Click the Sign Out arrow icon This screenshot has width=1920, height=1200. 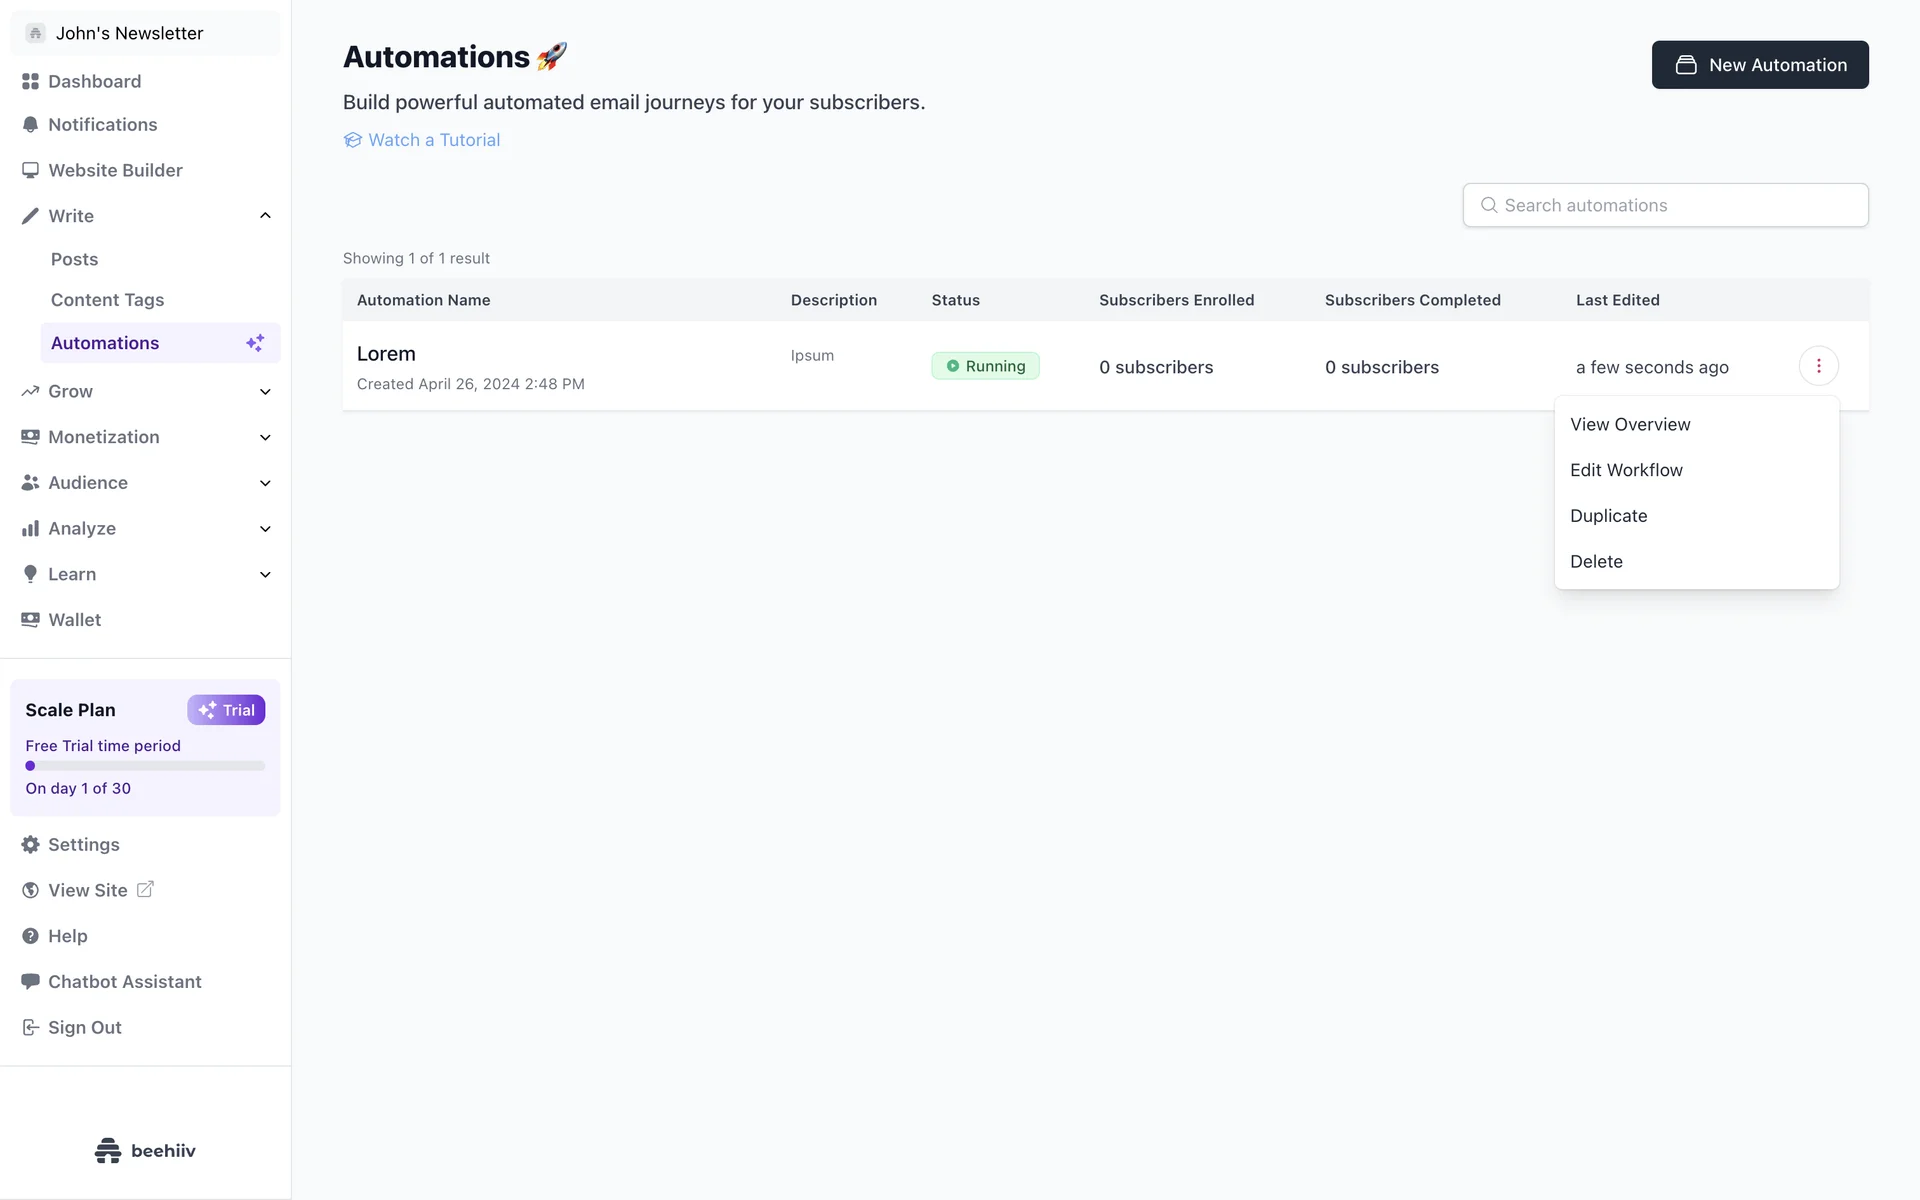click(30, 1027)
